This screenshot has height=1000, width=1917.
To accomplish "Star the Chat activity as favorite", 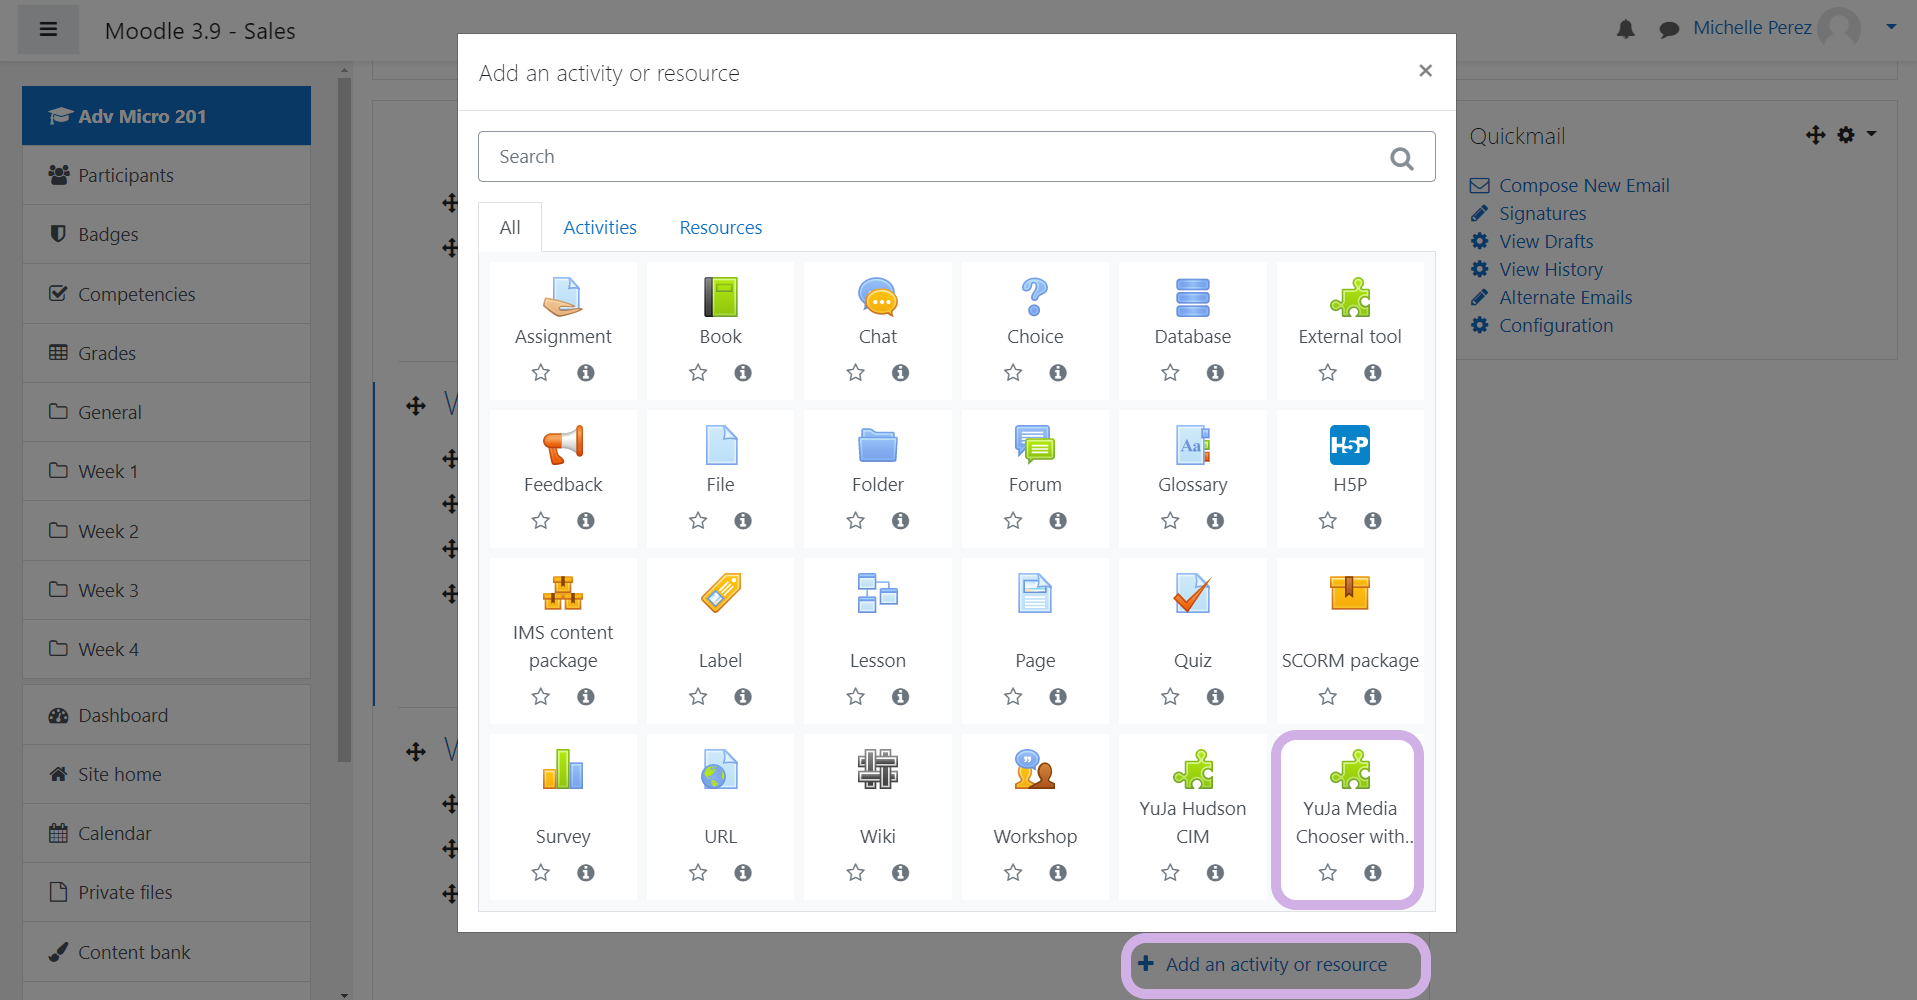I will pyautogui.click(x=855, y=373).
